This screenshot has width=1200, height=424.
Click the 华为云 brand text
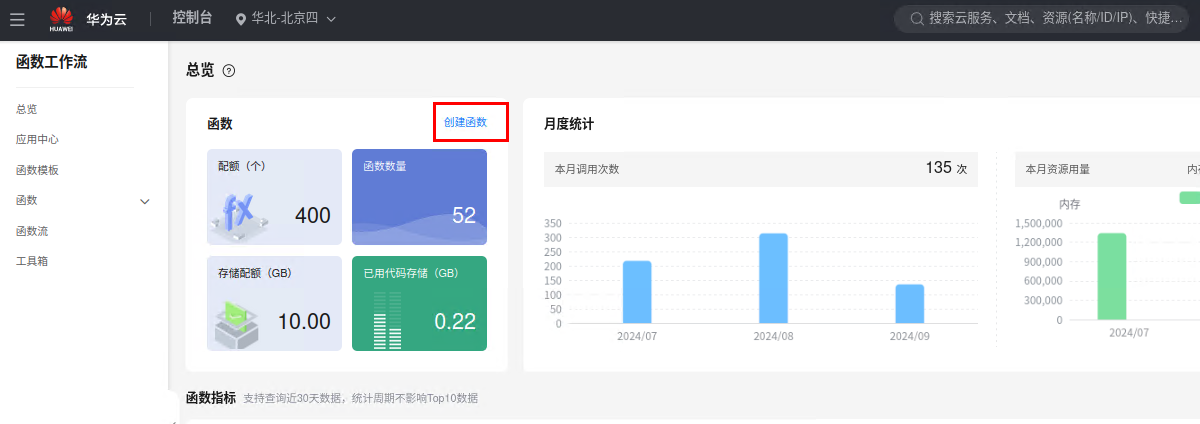(x=106, y=19)
